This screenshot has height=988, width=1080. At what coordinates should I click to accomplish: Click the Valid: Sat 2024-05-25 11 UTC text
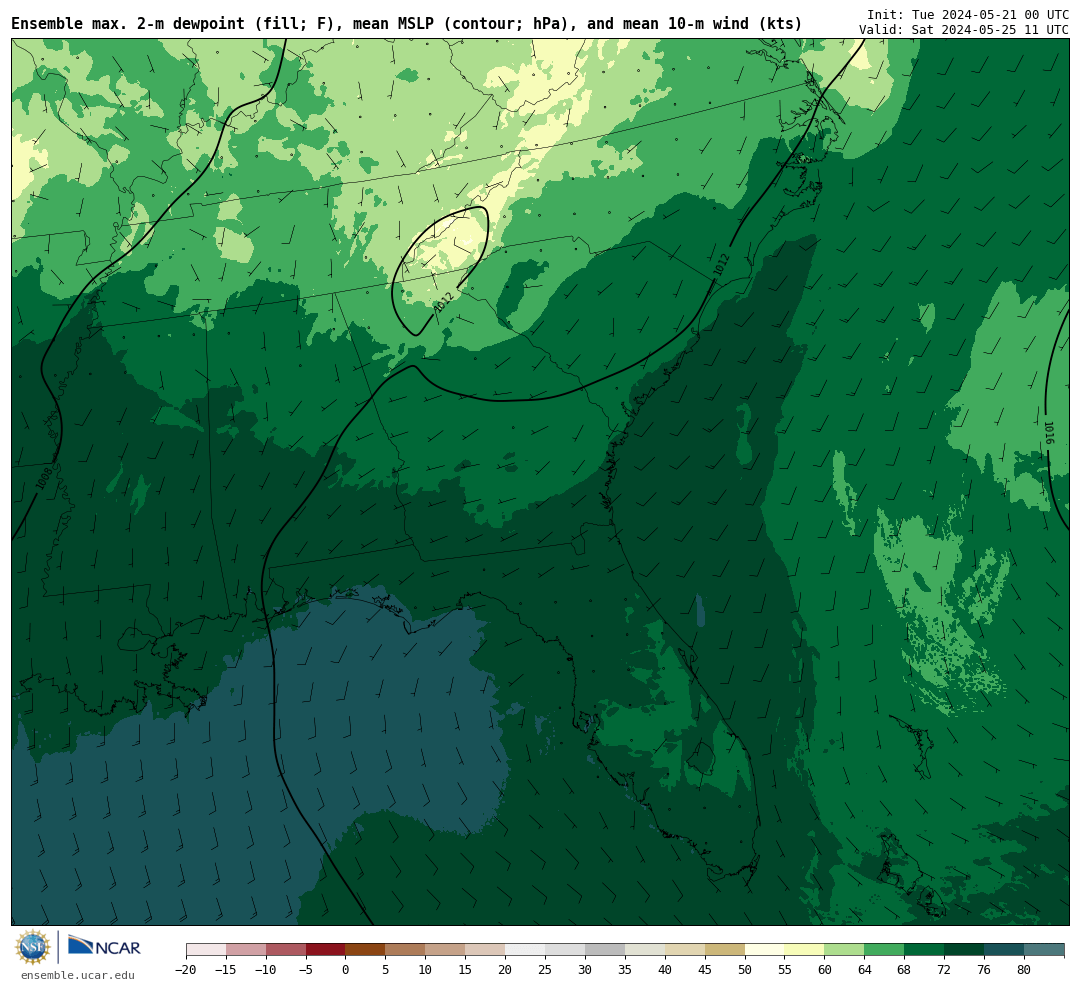click(964, 30)
